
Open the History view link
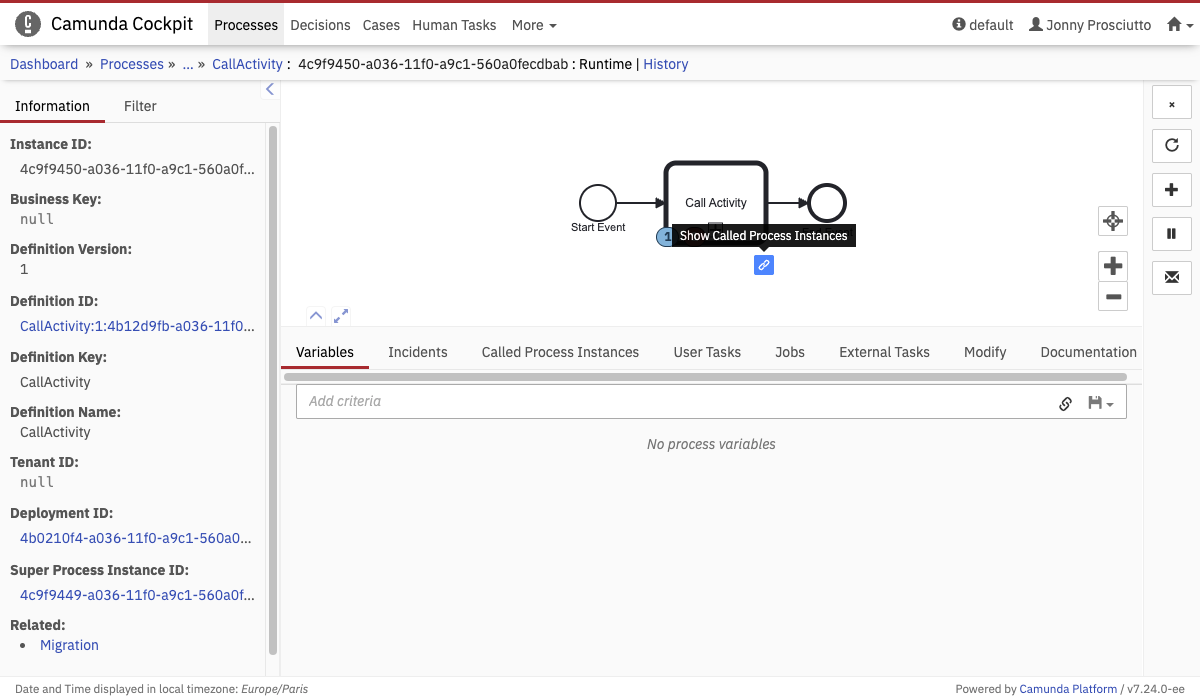coord(666,64)
